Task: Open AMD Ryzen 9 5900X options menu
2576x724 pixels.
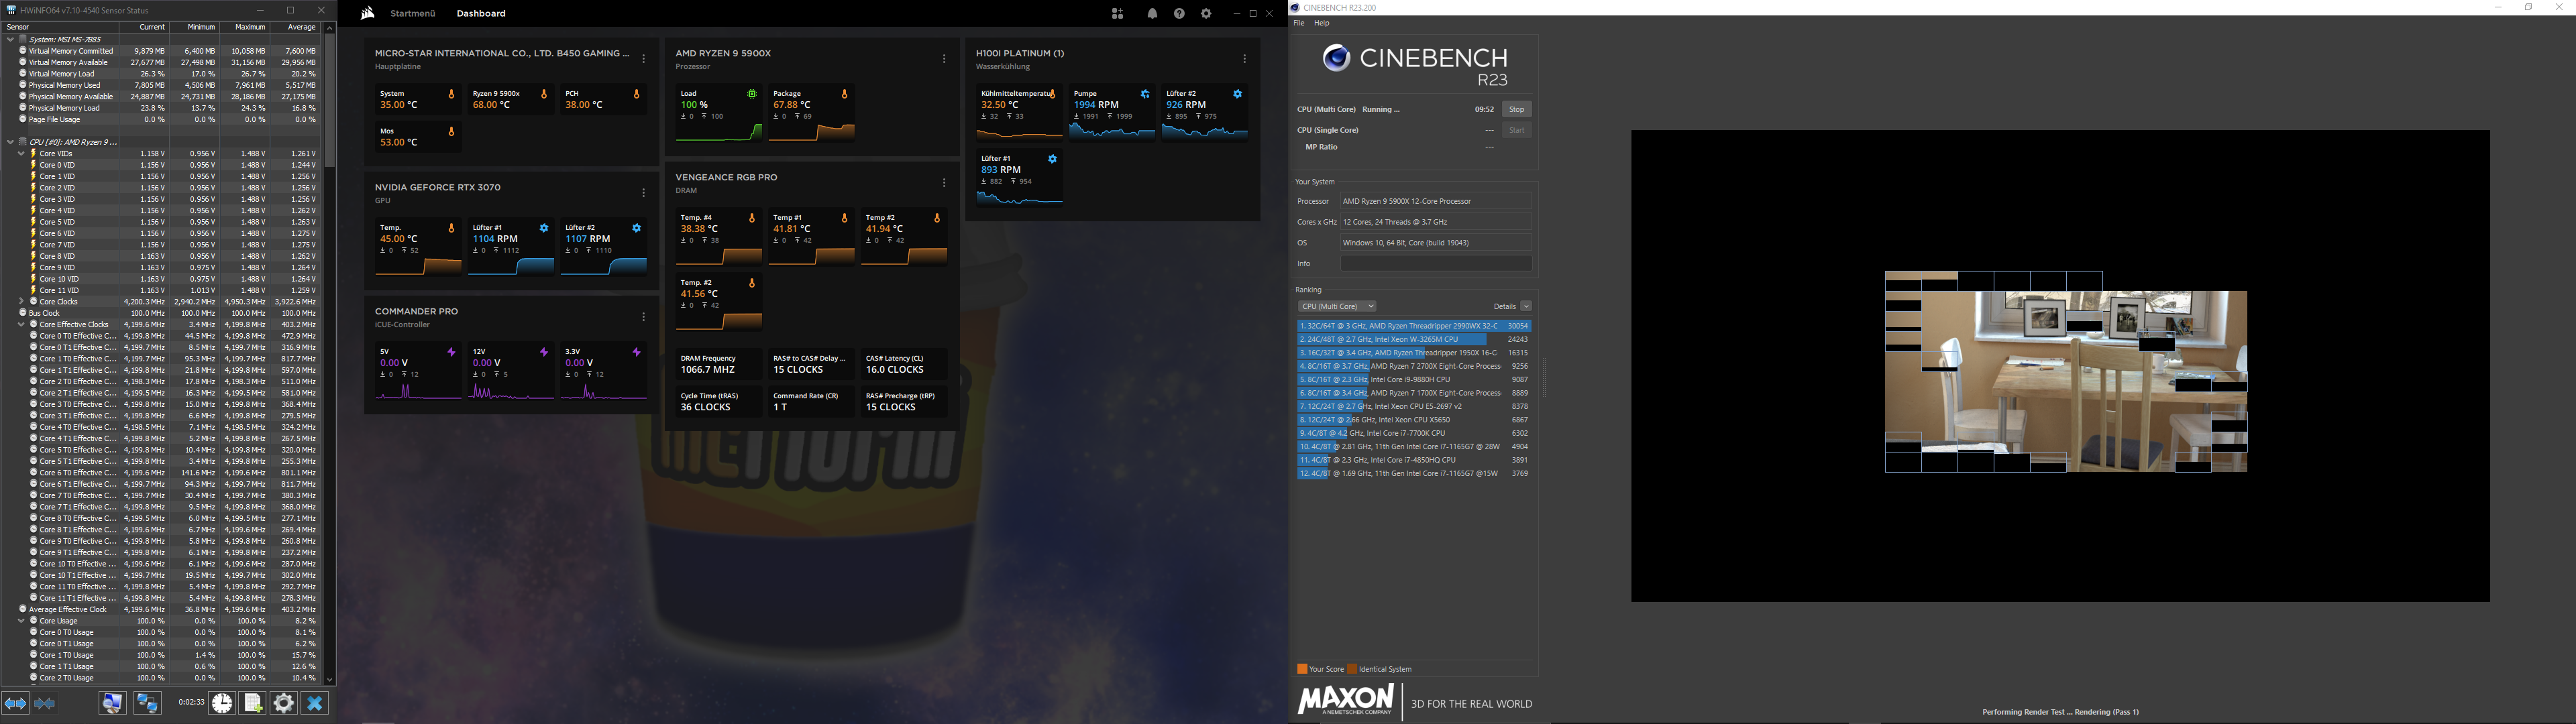Action: click(943, 59)
